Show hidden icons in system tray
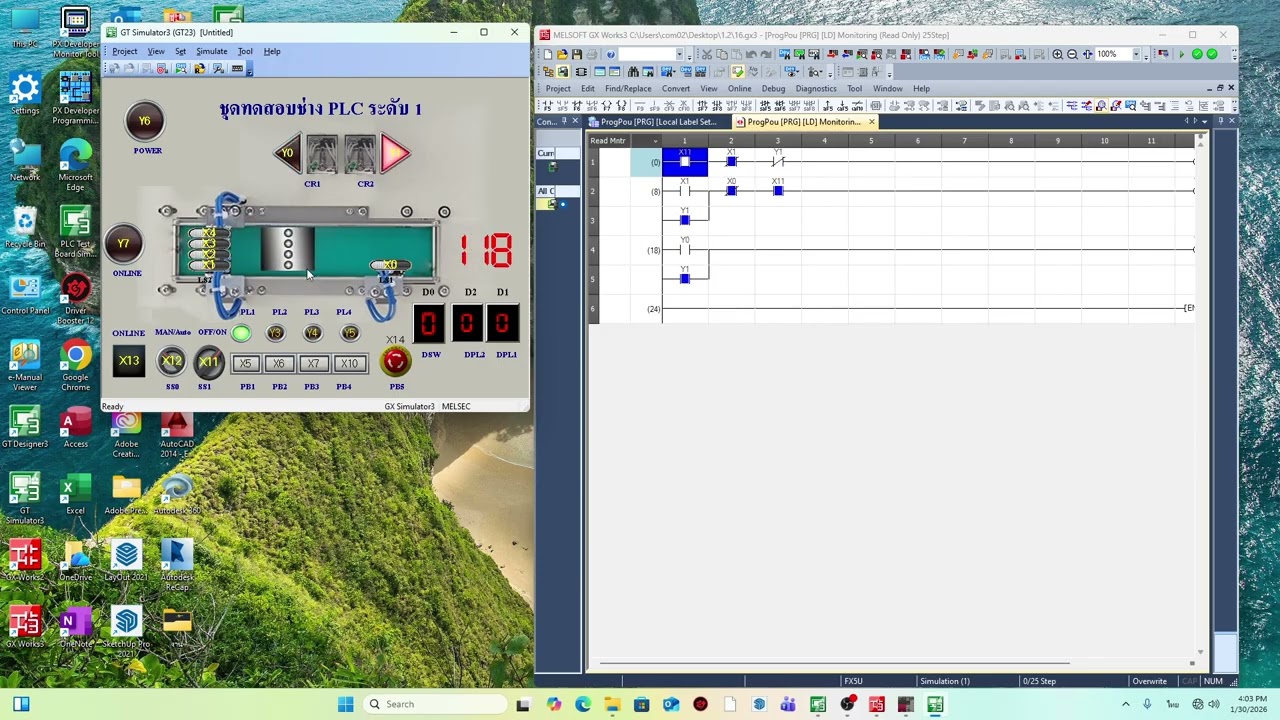 [1125, 704]
